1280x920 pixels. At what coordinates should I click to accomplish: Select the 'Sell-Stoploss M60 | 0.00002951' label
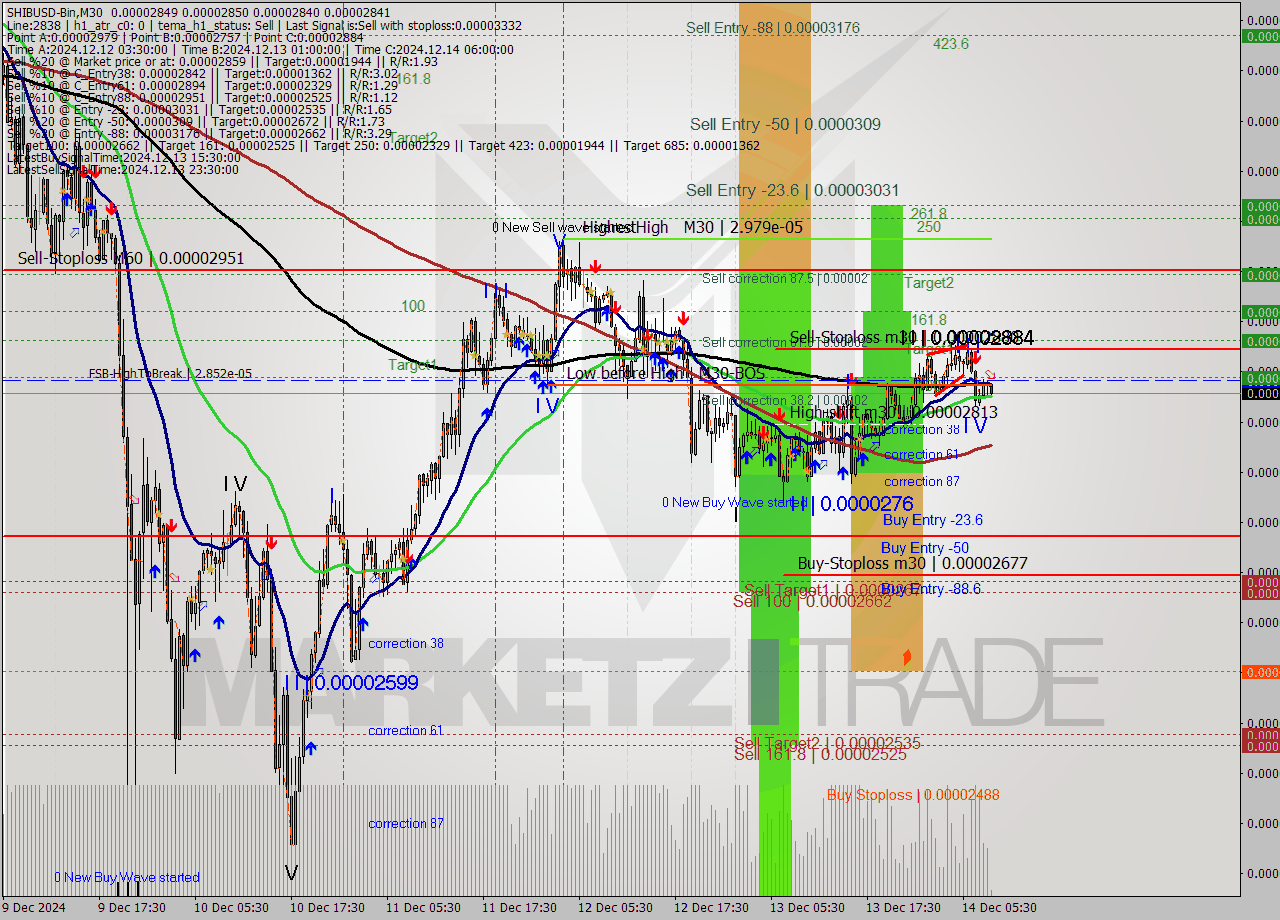pos(131,259)
